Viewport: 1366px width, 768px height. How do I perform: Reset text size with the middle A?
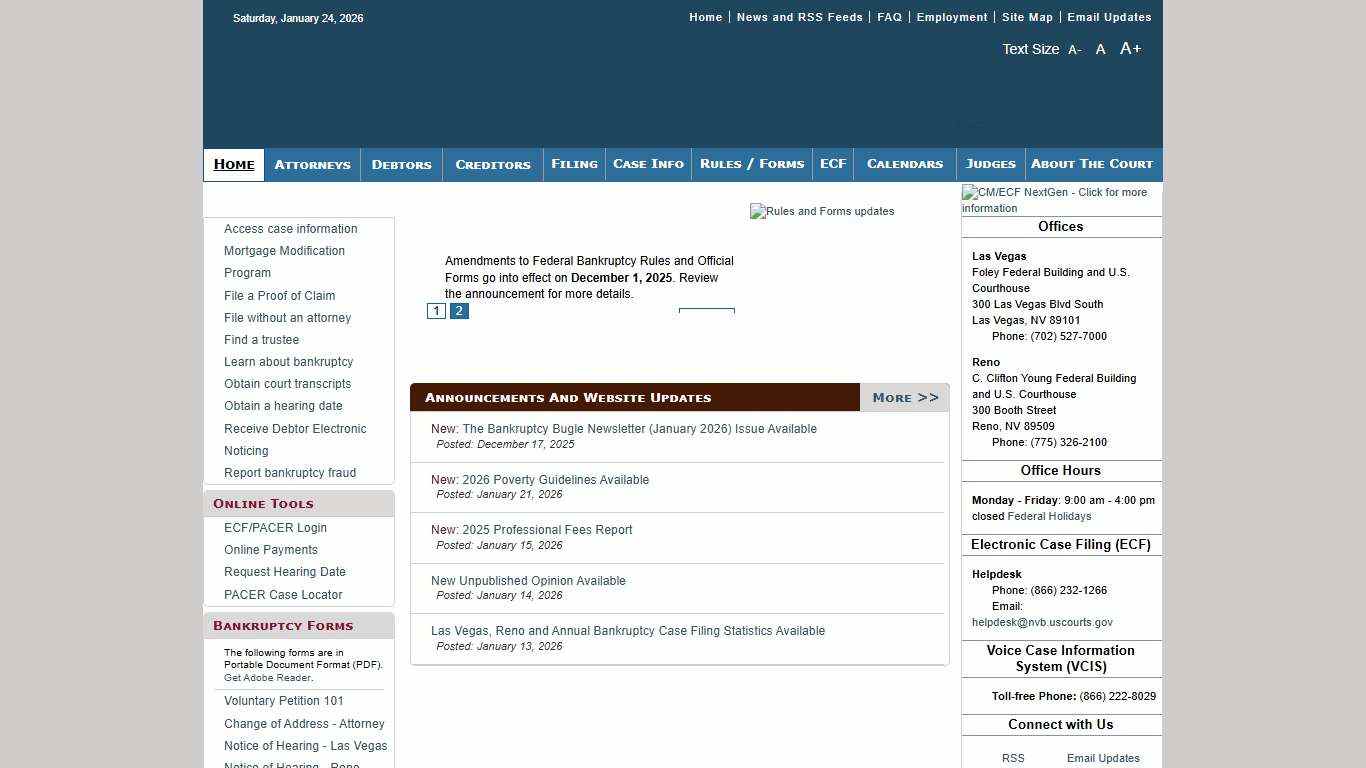coord(1100,49)
